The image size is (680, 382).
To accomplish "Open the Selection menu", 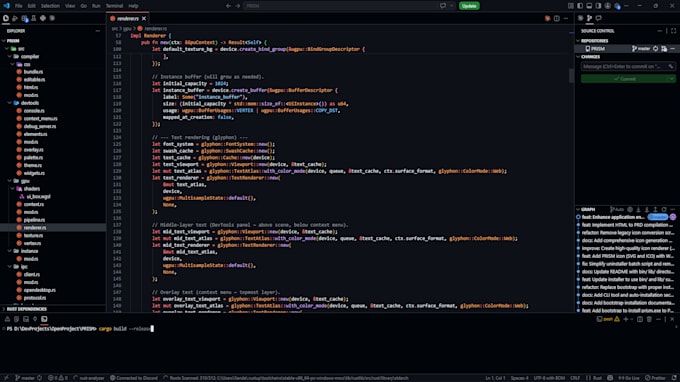I will (x=50, y=6).
